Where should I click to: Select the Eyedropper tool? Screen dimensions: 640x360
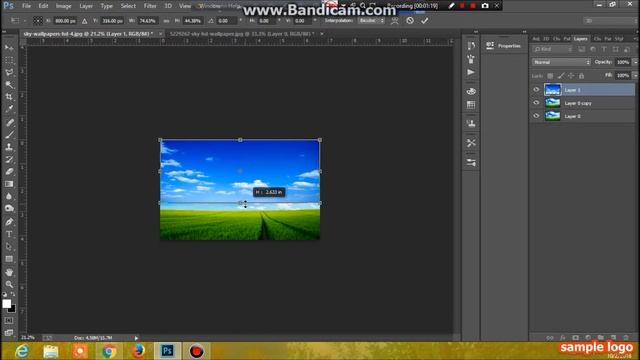pos(9,109)
